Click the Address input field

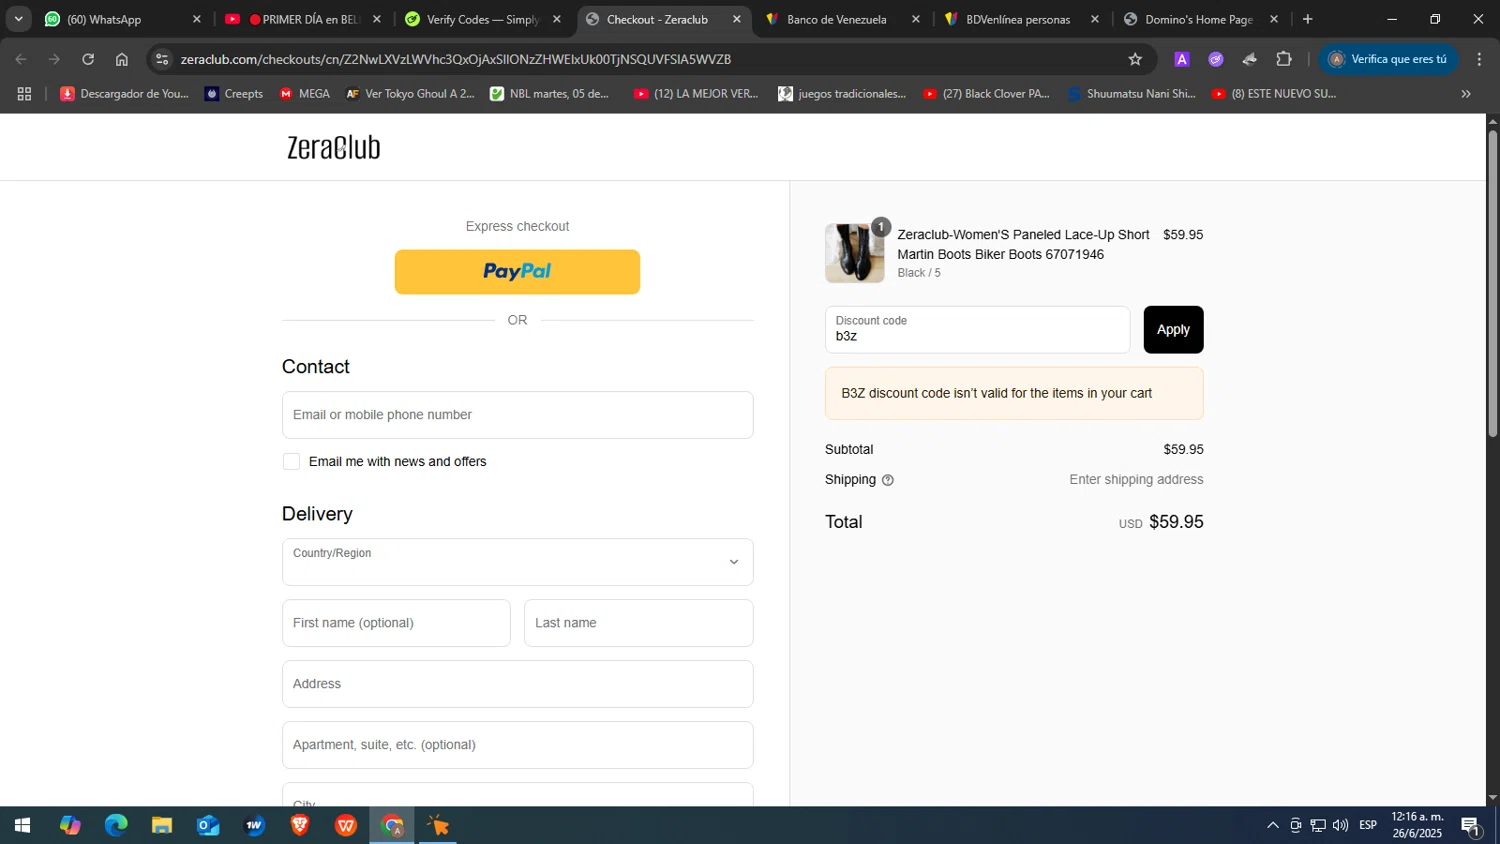click(517, 684)
